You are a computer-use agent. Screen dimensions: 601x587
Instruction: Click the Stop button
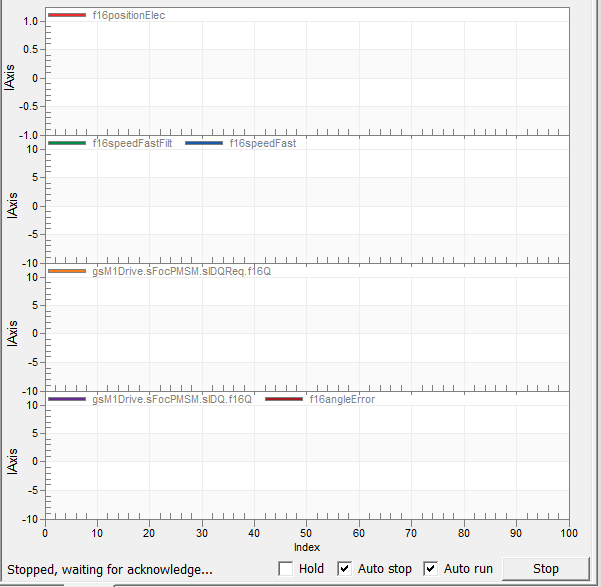545,569
